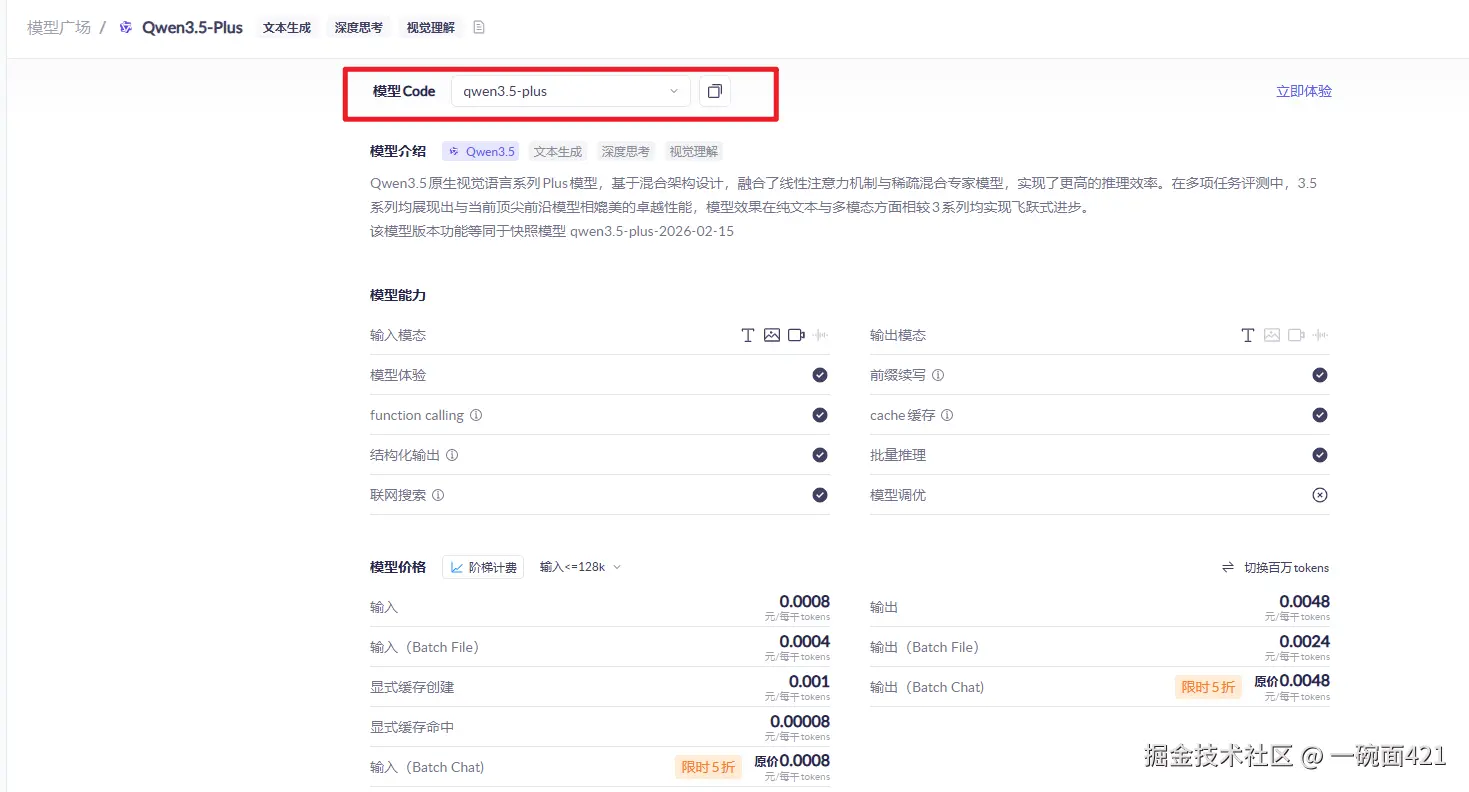Click the document icon beside 视觉理解 header tag
Screen dimensions: 1469x792
tap(479, 28)
